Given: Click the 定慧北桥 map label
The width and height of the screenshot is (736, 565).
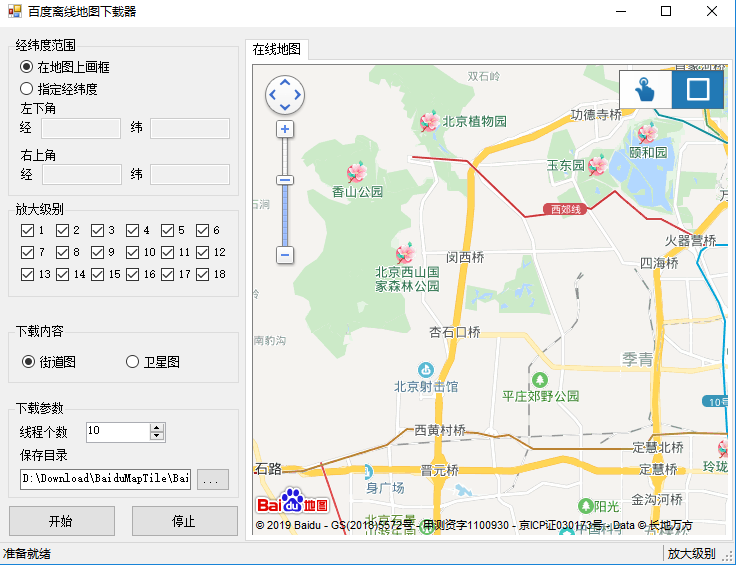Looking at the screenshot, I should click(658, 447).
